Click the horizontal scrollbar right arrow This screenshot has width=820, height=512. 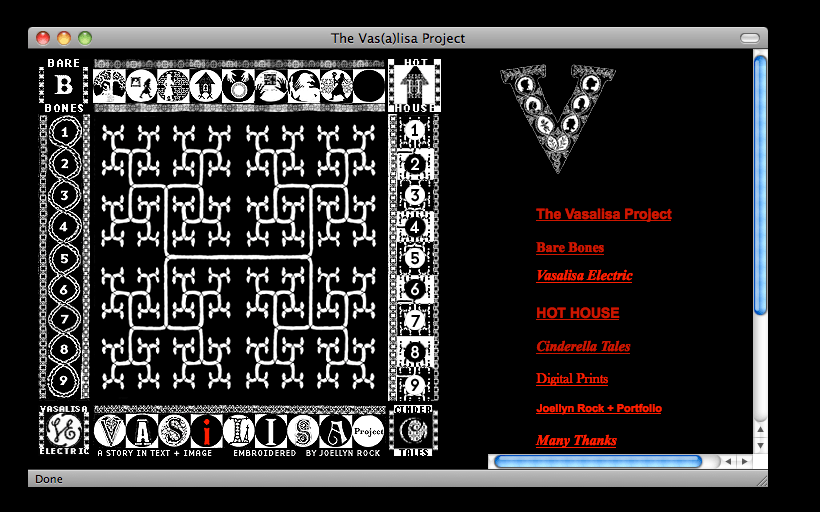tap(743, 461)
